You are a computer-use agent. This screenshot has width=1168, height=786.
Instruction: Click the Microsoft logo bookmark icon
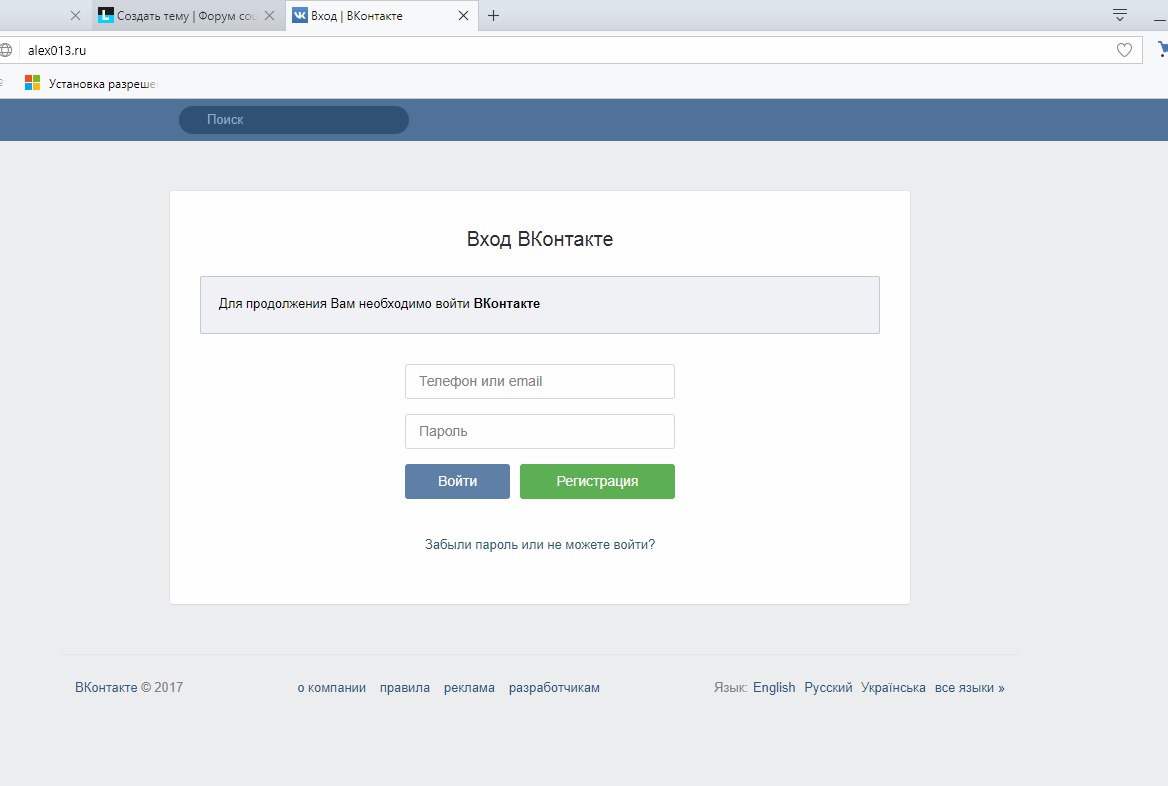coord(32,83)
